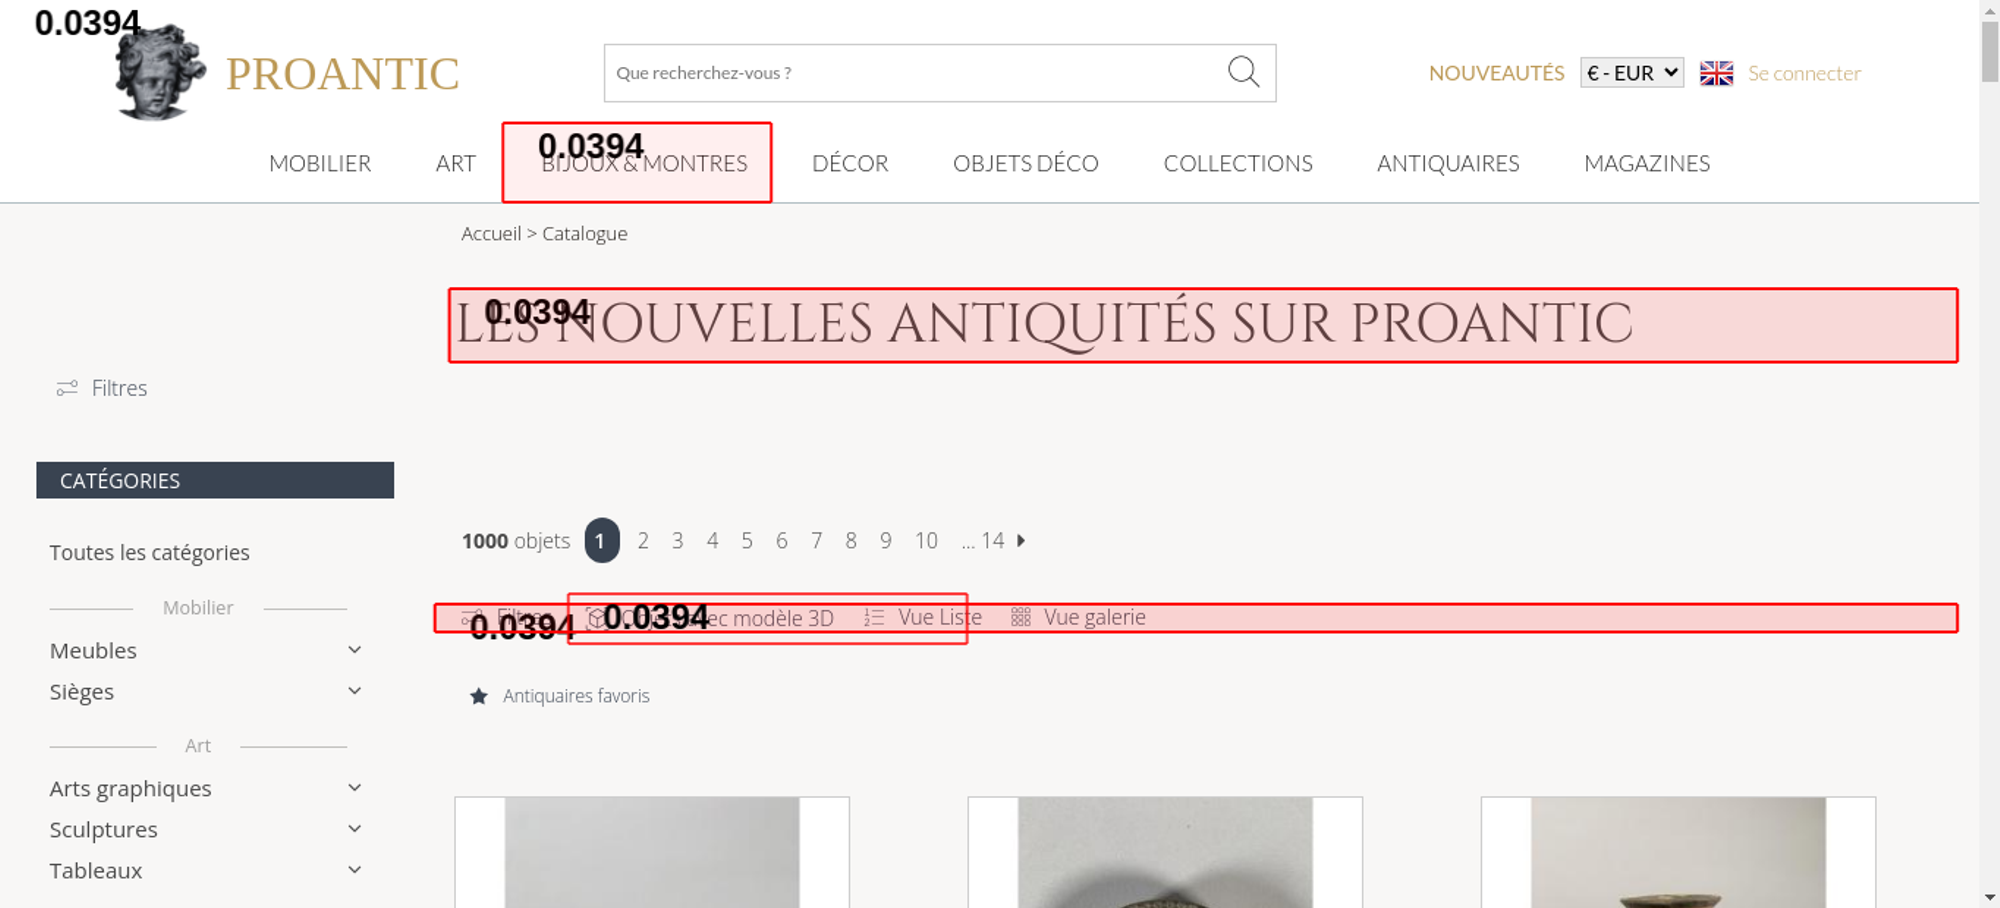Open the ANTIQUAIRES menu
Viewport: 2000px width, 908px height.
coord(1447,163)
